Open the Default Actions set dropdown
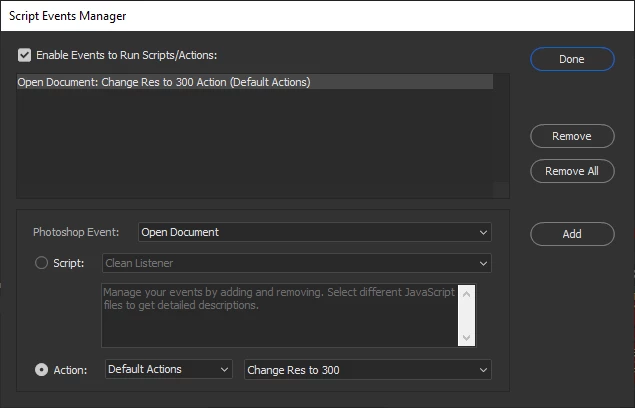 pos(169,369)
